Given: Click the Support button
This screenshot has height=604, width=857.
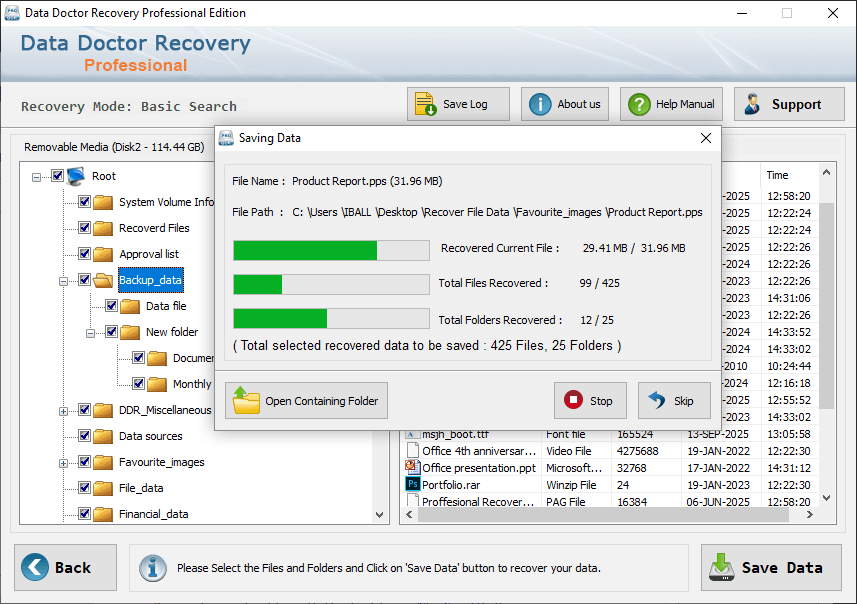Looking at the screenshot, I should tap(789, 104).
